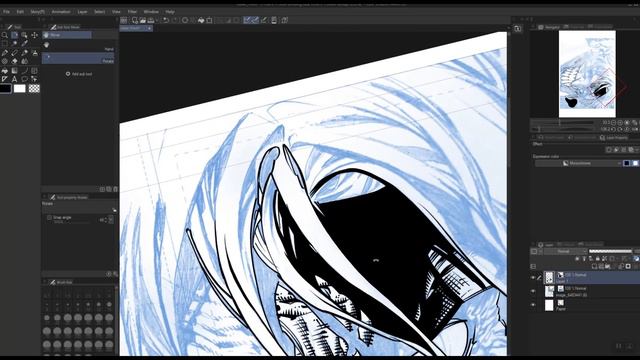
Task: Open the File menu
Action: 7,12
